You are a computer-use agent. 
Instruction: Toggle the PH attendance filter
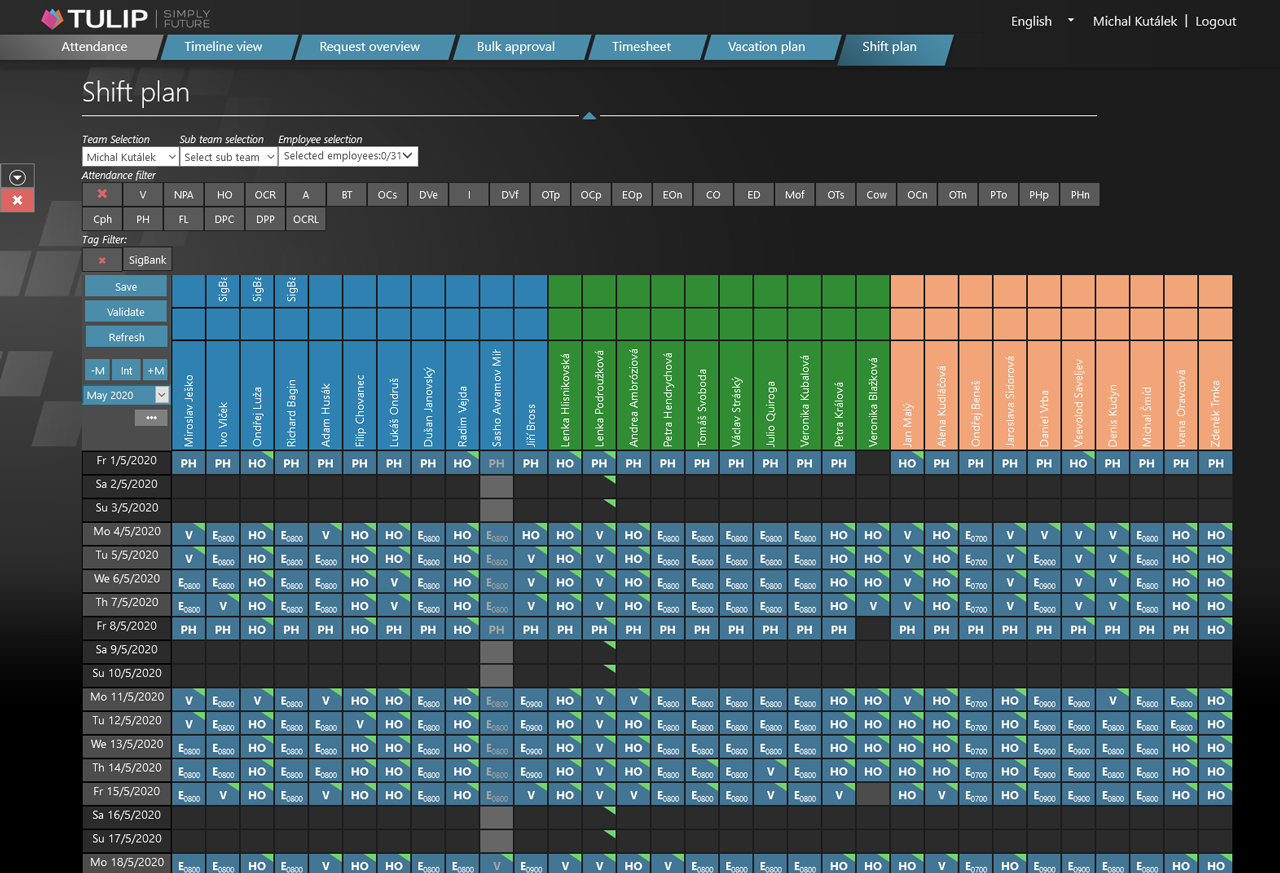pyautogui.click(x=142, y=218)
